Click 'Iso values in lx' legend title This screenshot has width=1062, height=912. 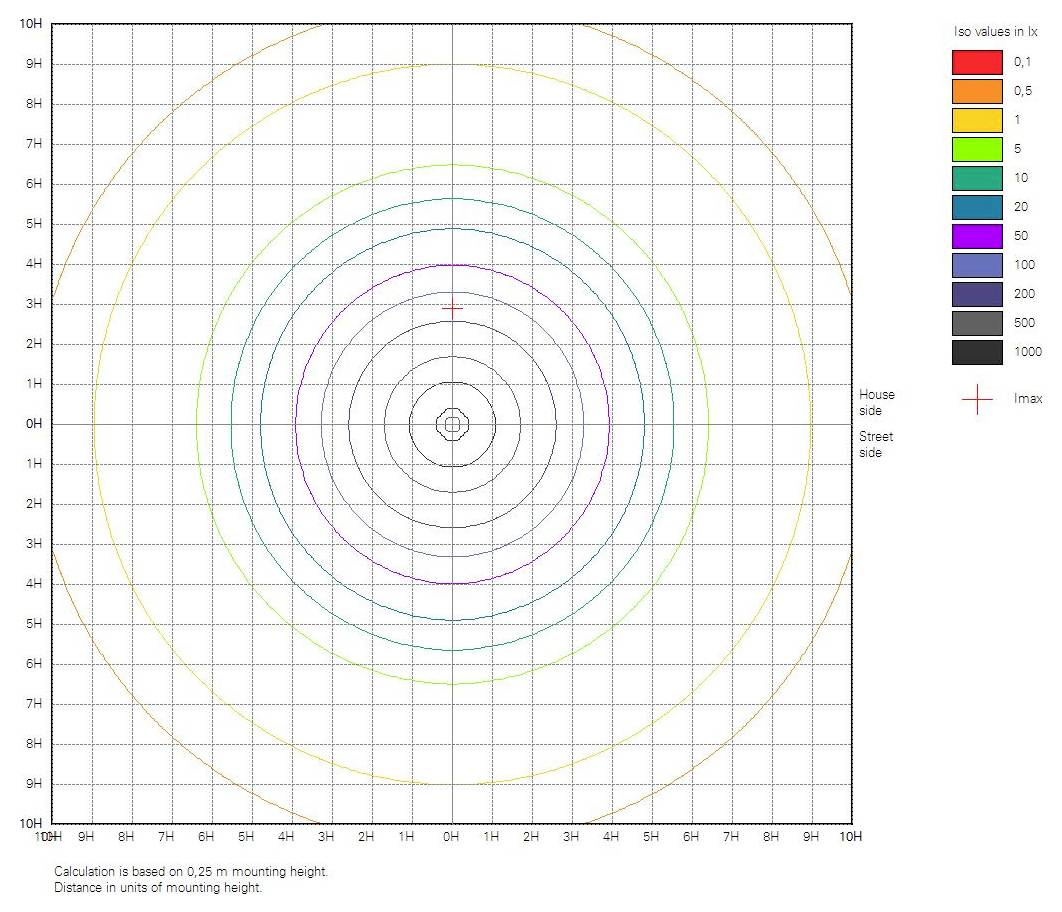pos(995,32)
